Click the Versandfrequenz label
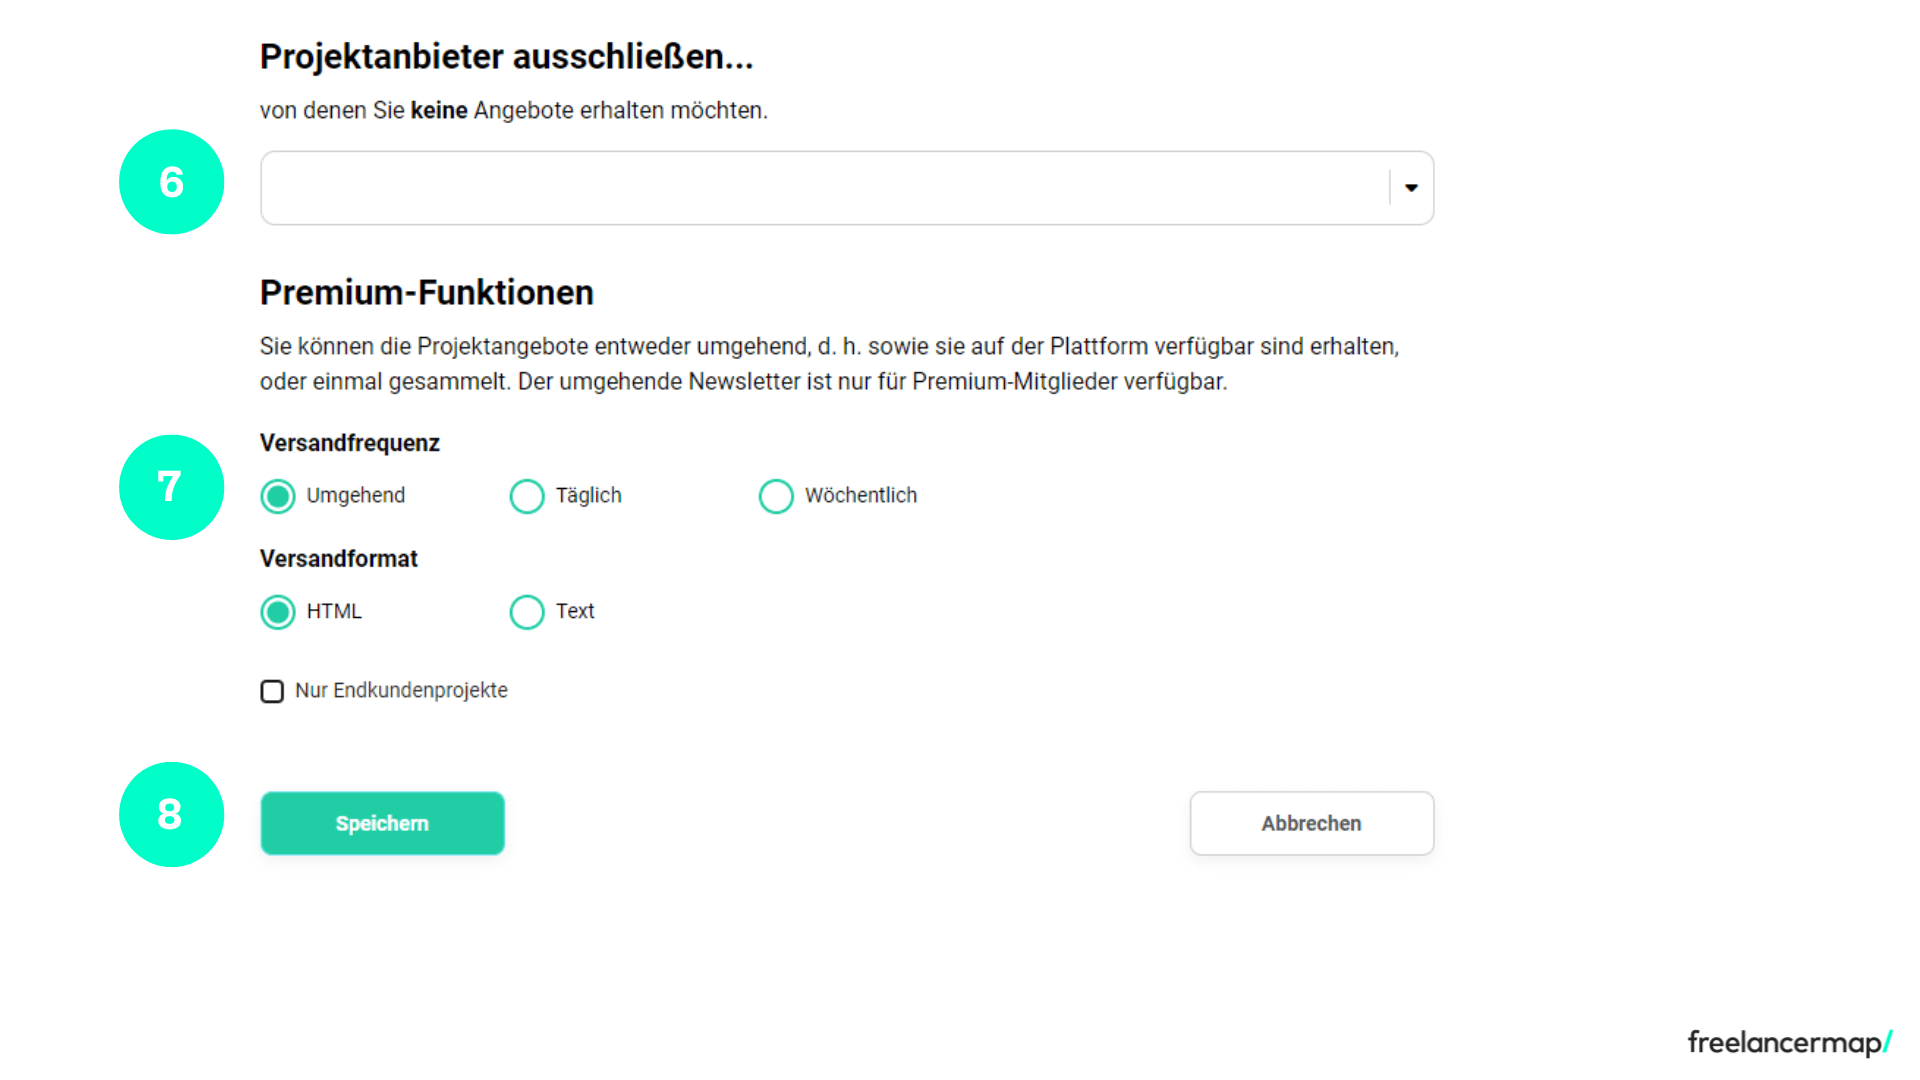The height and width of the screenshot is (1080, 1920). coord(349,443)
